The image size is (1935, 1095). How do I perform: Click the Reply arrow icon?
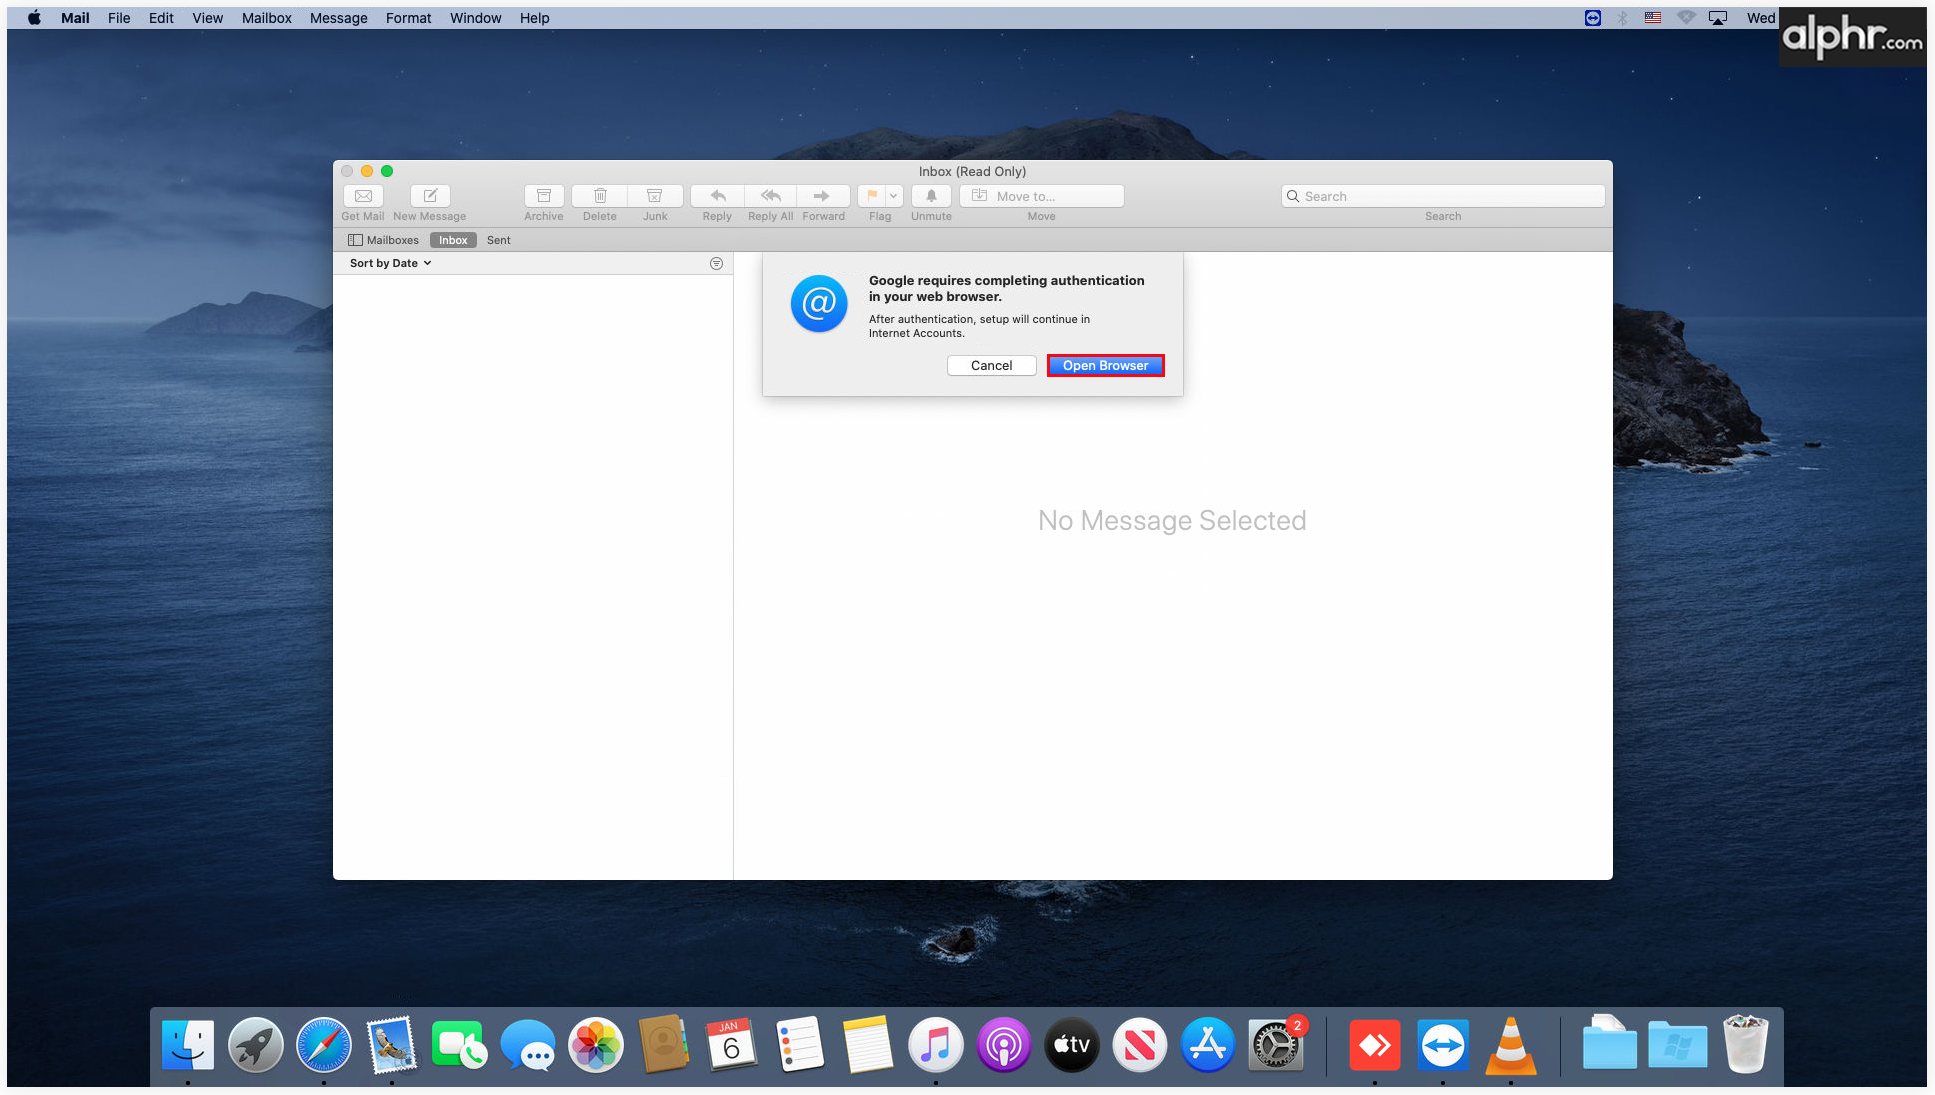[x=717, y=196]
